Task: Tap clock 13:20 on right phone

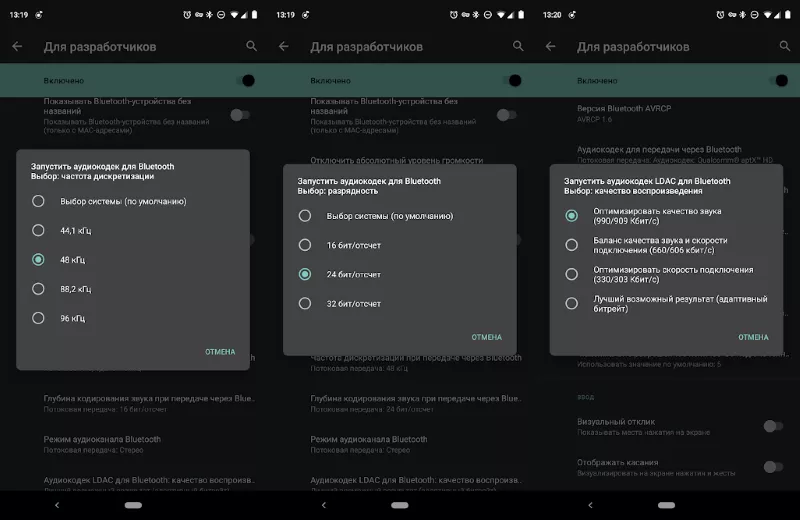Action: click(552, 15)
